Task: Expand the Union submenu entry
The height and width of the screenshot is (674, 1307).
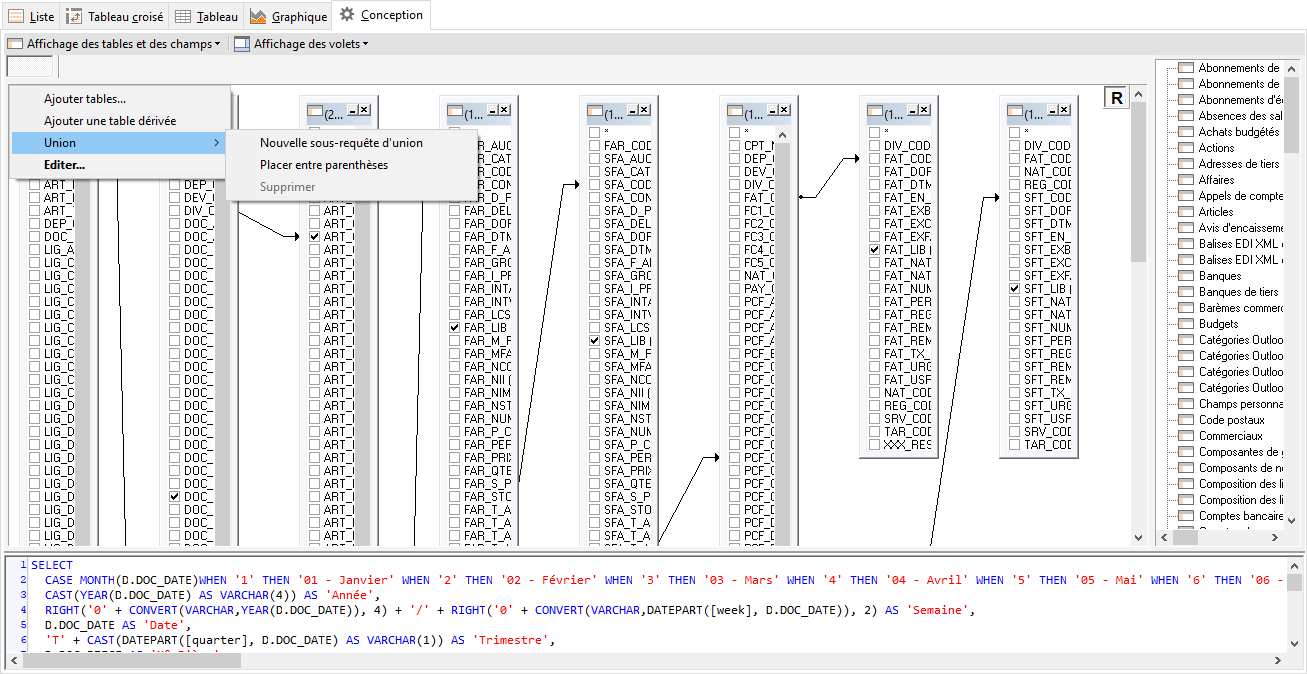Action: point(120,143)
